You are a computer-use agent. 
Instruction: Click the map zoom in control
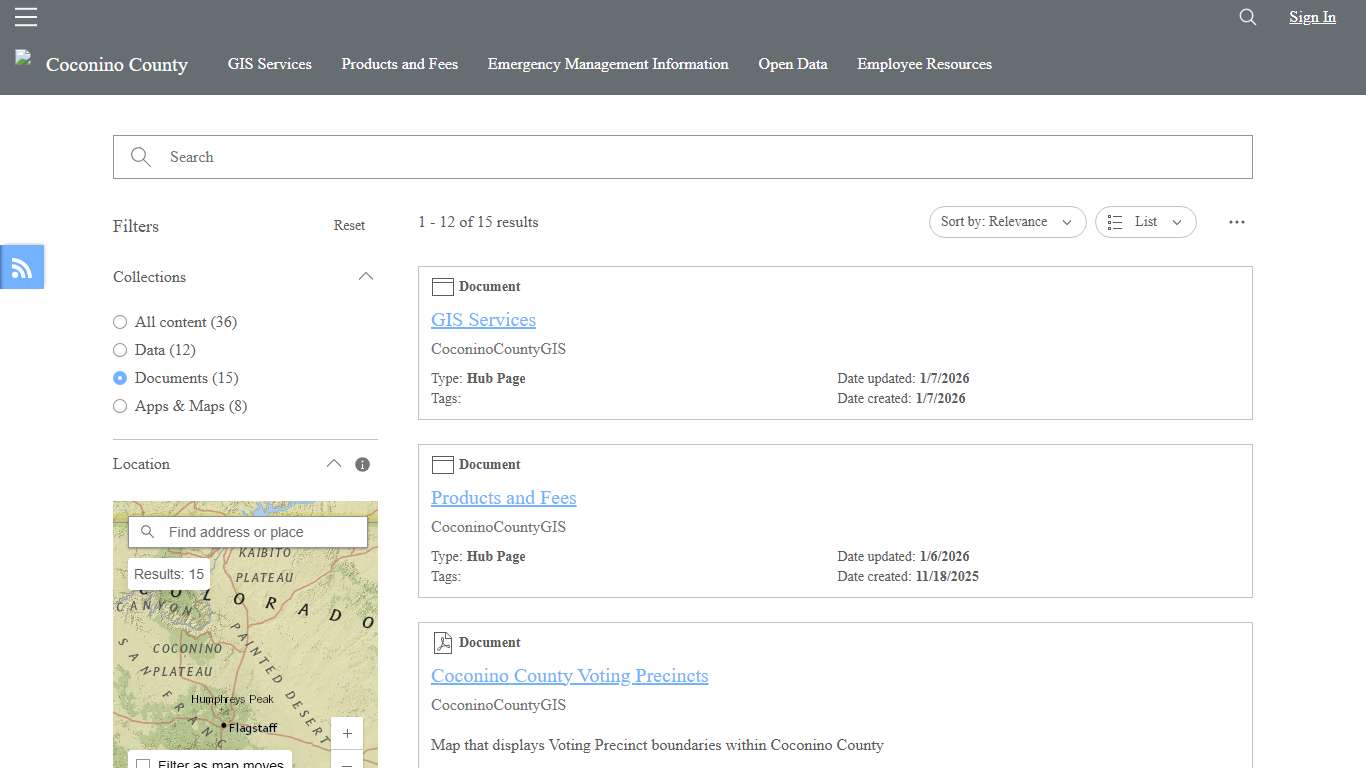(x=347, y=733)
